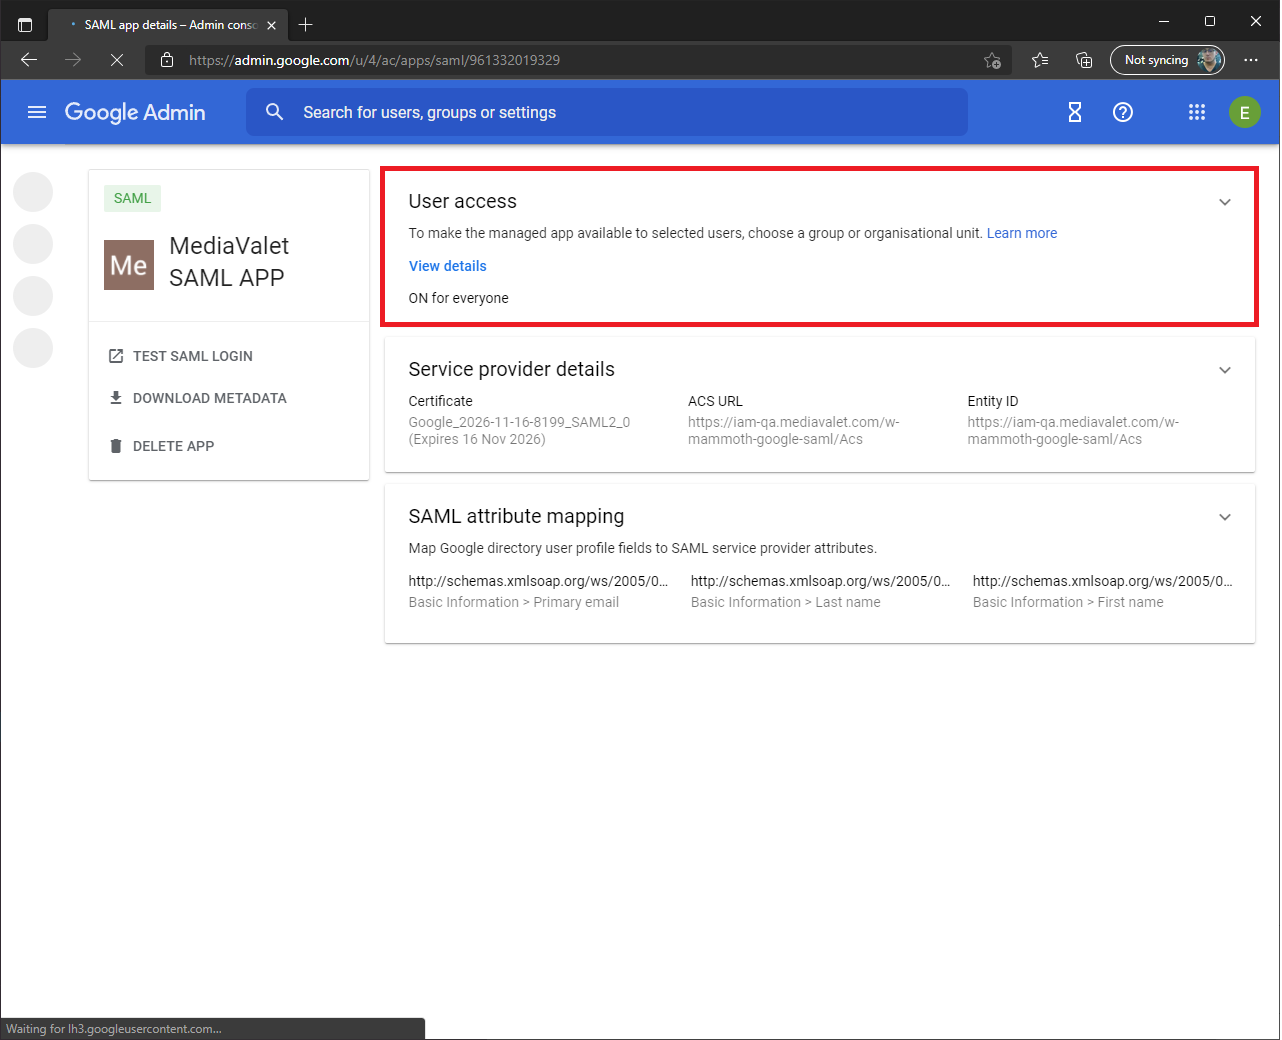1282x1040 pixels.
Task: Click the Test SAML Login icon
Action: (x=115, y=355)
